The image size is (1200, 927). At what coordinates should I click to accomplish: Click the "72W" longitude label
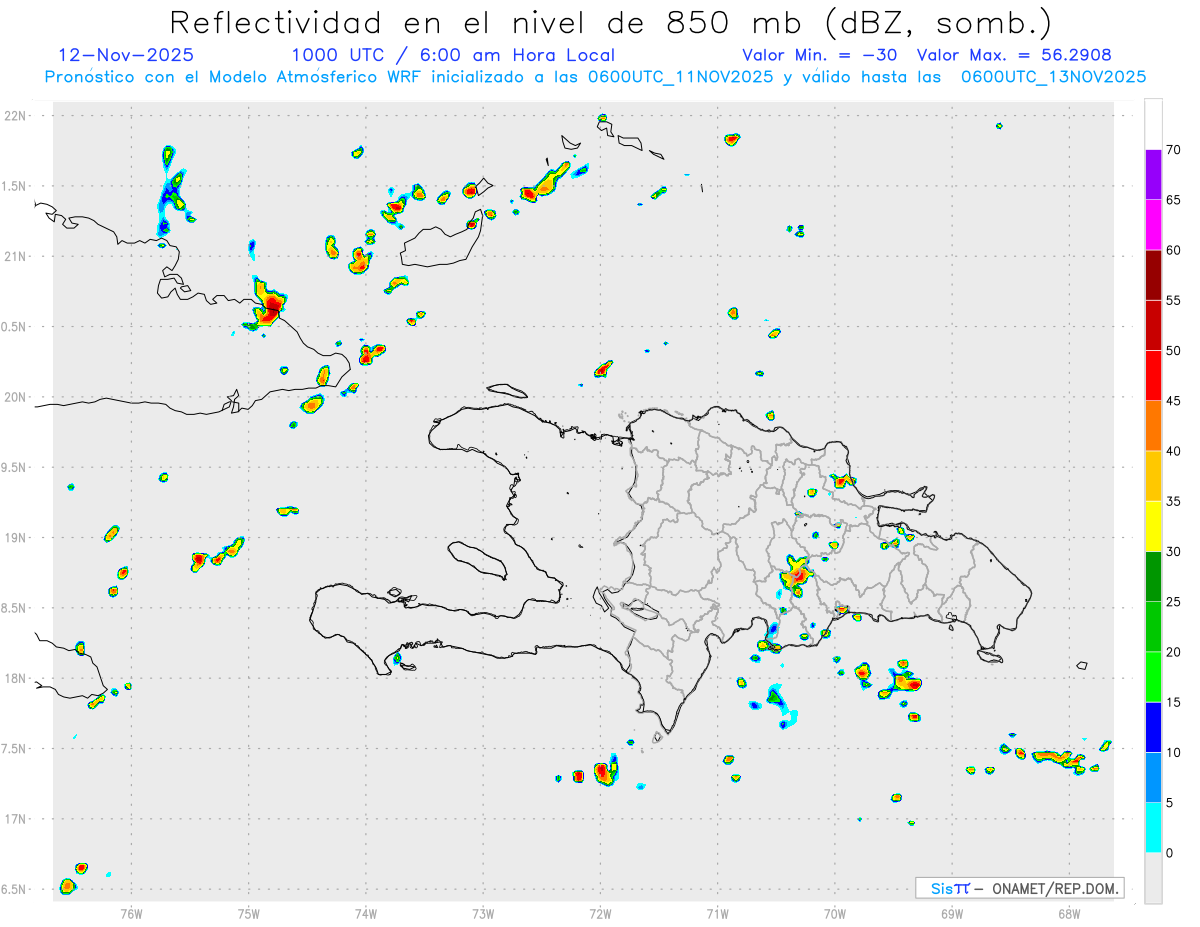tap(600, 913)
